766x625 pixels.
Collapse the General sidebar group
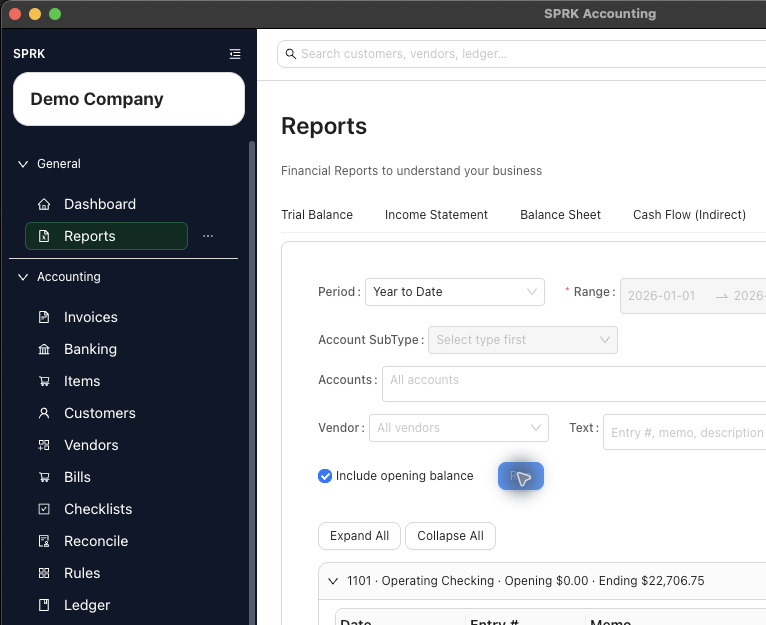[23, 164]
